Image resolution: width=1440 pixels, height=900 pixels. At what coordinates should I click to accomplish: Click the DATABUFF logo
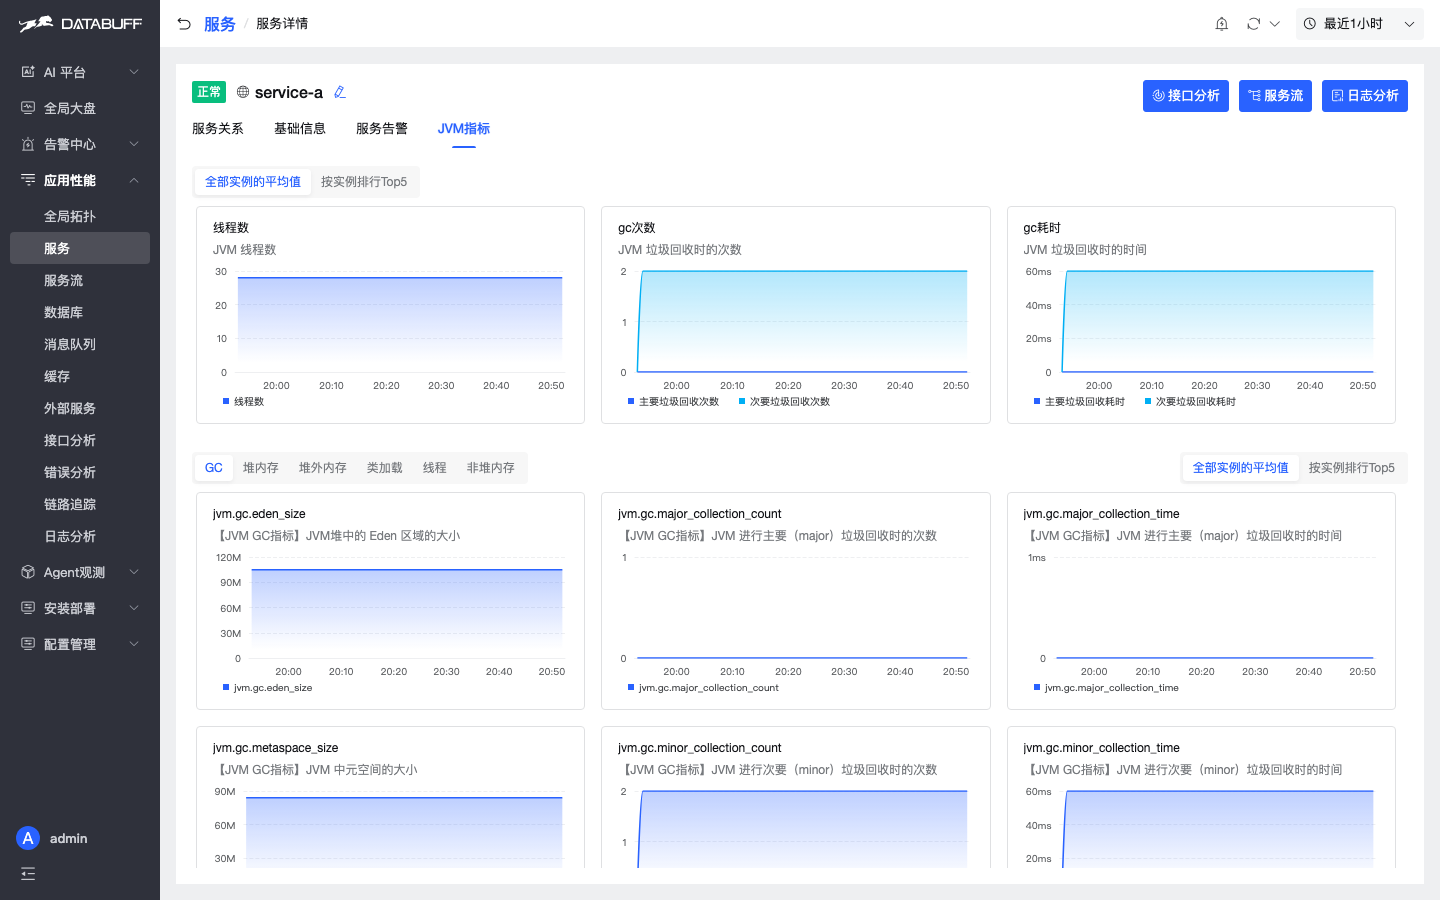(x=80, y=23)
